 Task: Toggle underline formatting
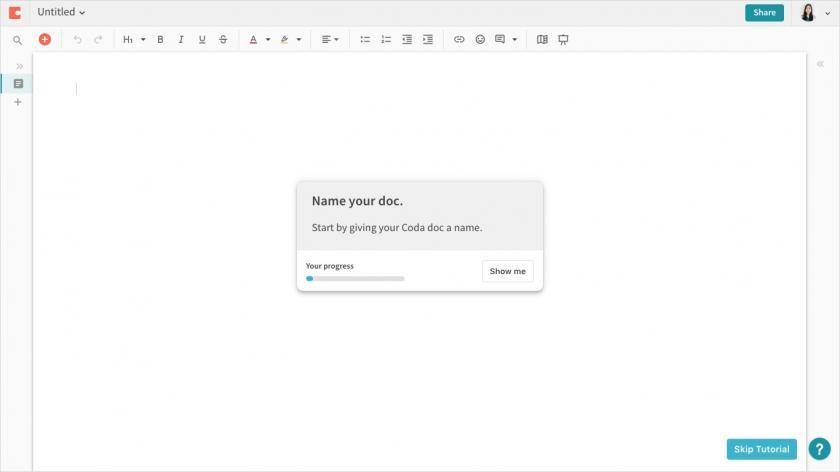point(202,40)
